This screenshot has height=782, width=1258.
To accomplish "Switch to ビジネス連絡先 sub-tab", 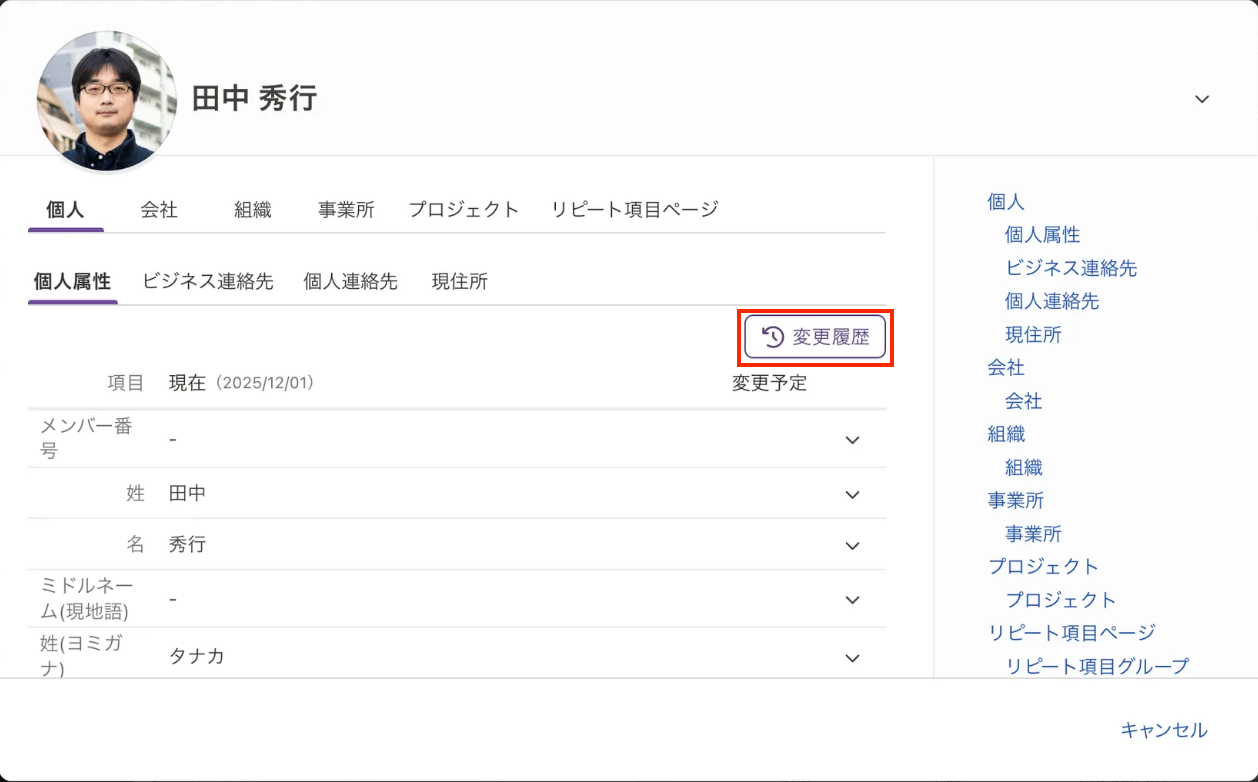I will pos(207,282).
